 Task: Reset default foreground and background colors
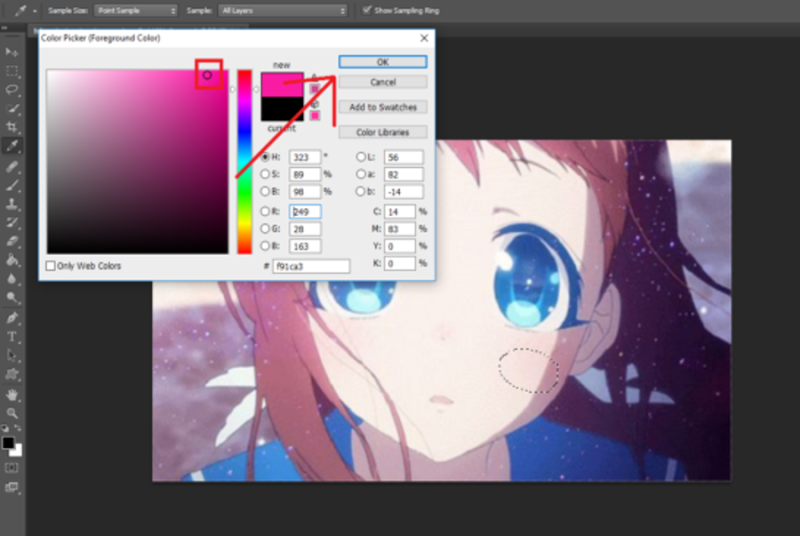point(5,428)
